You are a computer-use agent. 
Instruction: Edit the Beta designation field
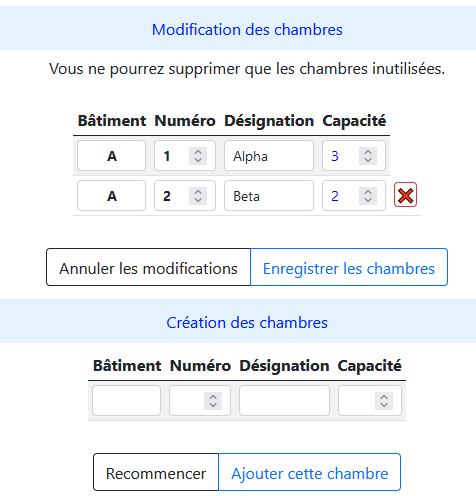coord(269,196)
